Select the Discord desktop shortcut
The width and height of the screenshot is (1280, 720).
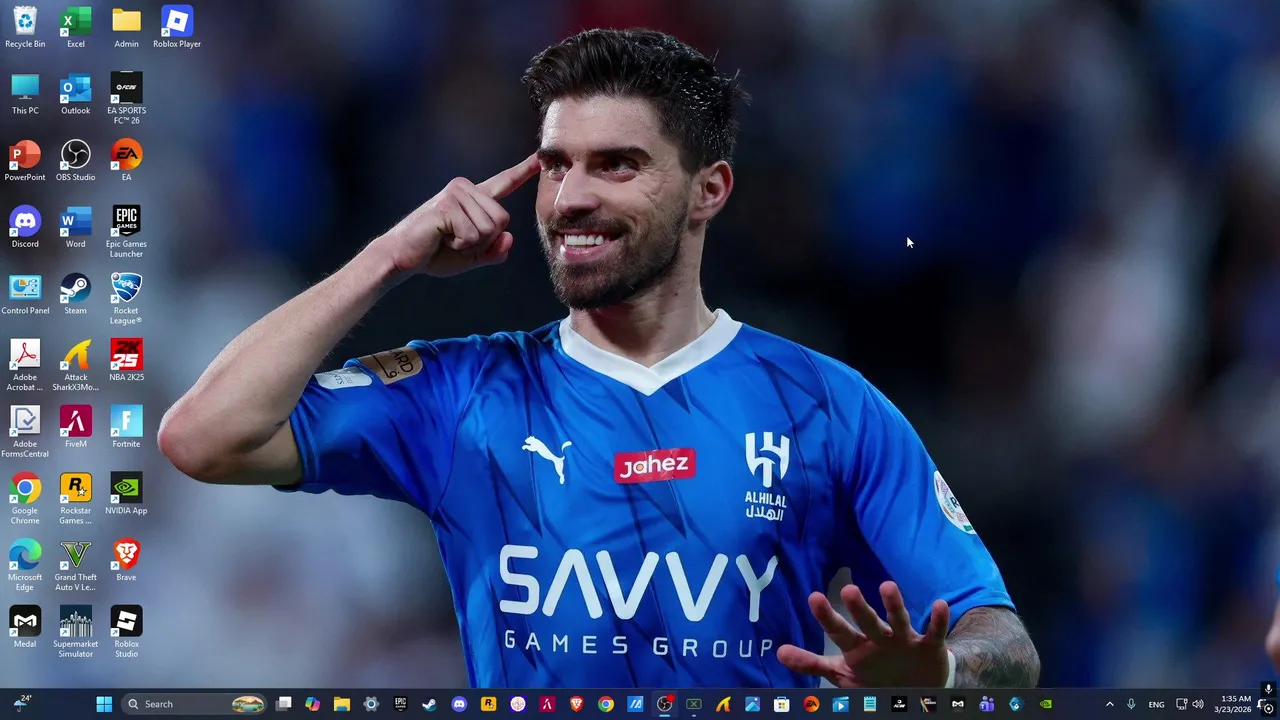point(25,227)
